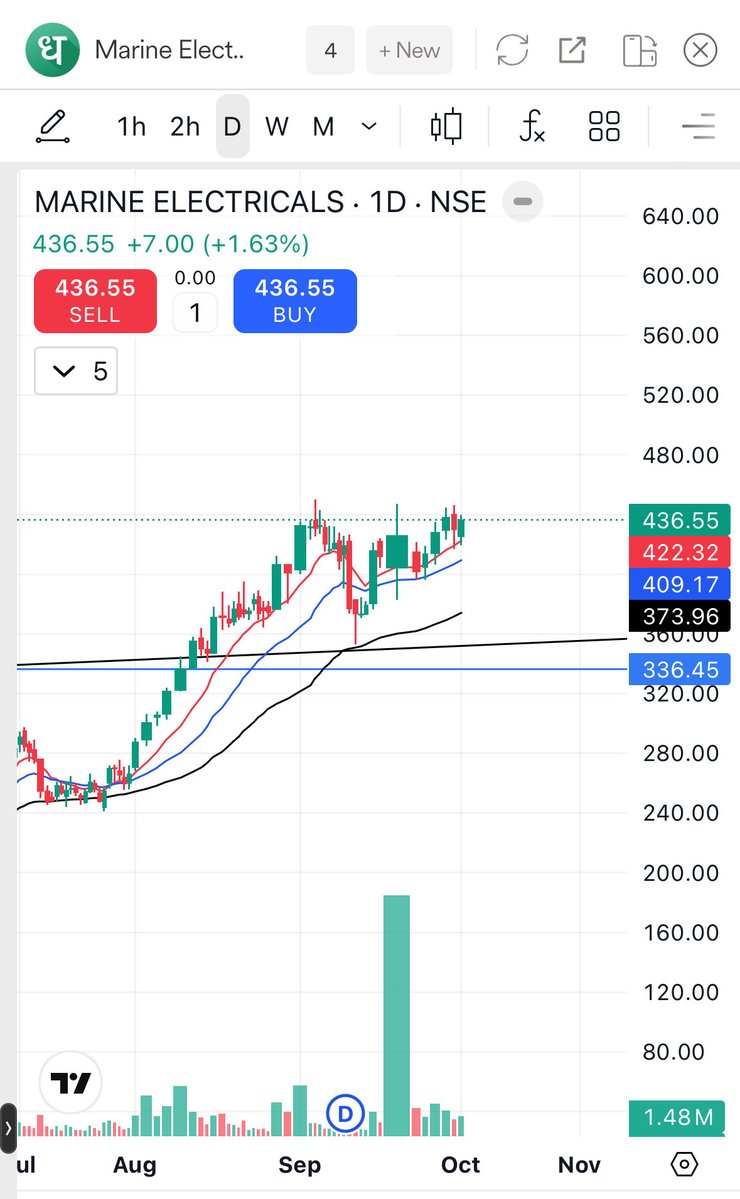The image size is (740, 1199).
Task: Click the +7.00 (+1.63%) change text
Action: coord(218,244)
